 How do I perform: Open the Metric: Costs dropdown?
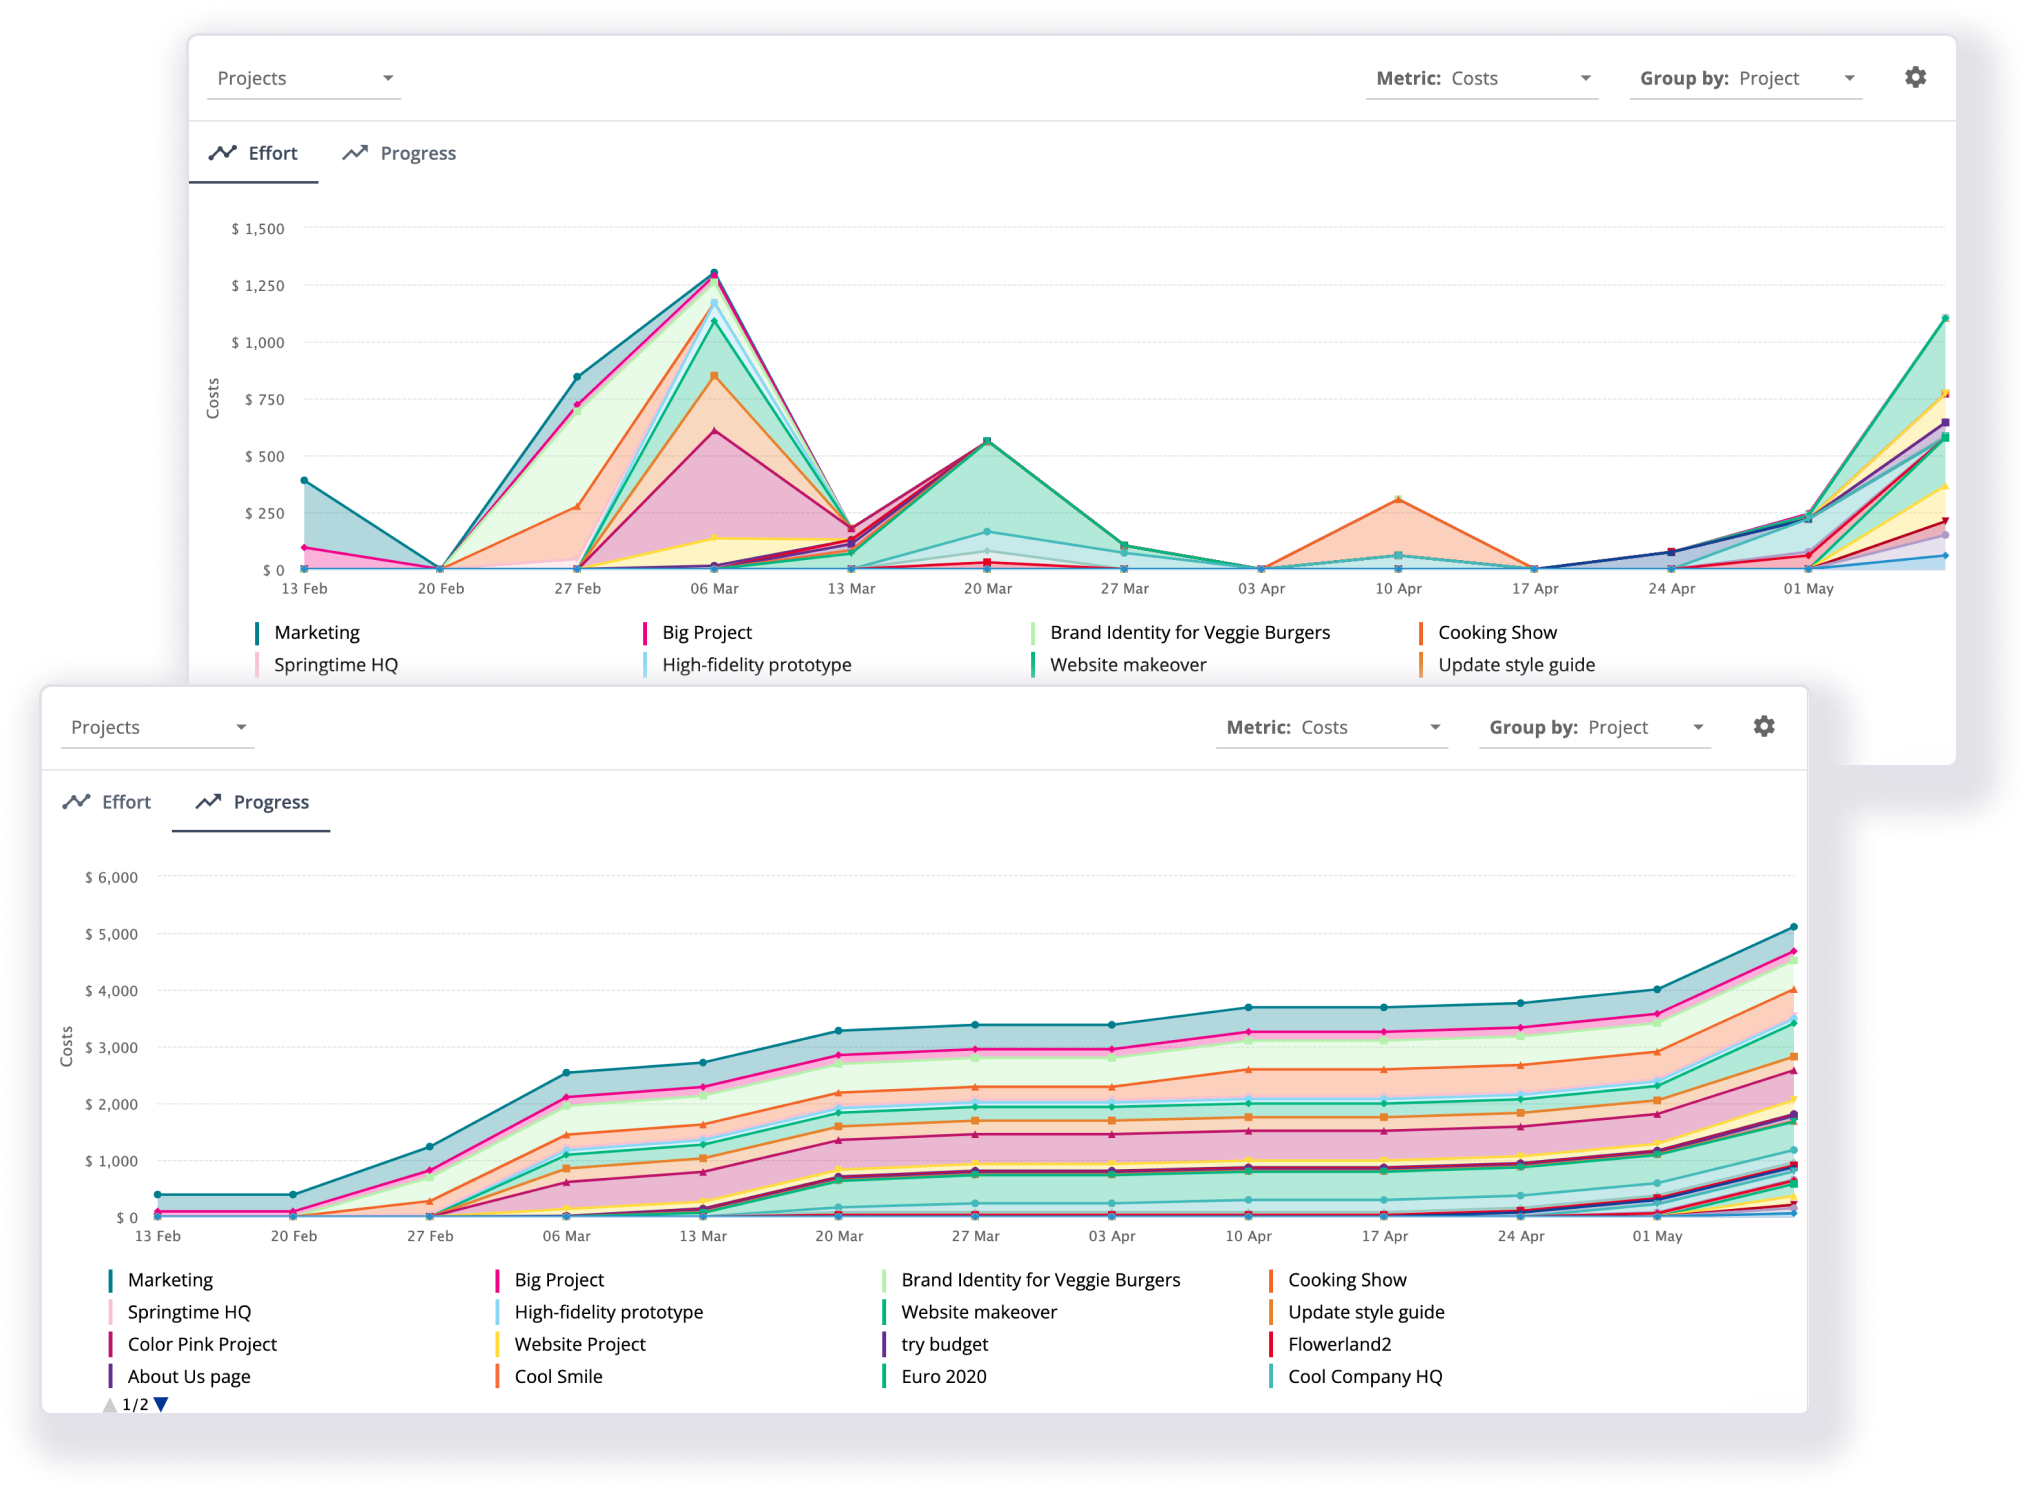click(x=1481, y=78)
